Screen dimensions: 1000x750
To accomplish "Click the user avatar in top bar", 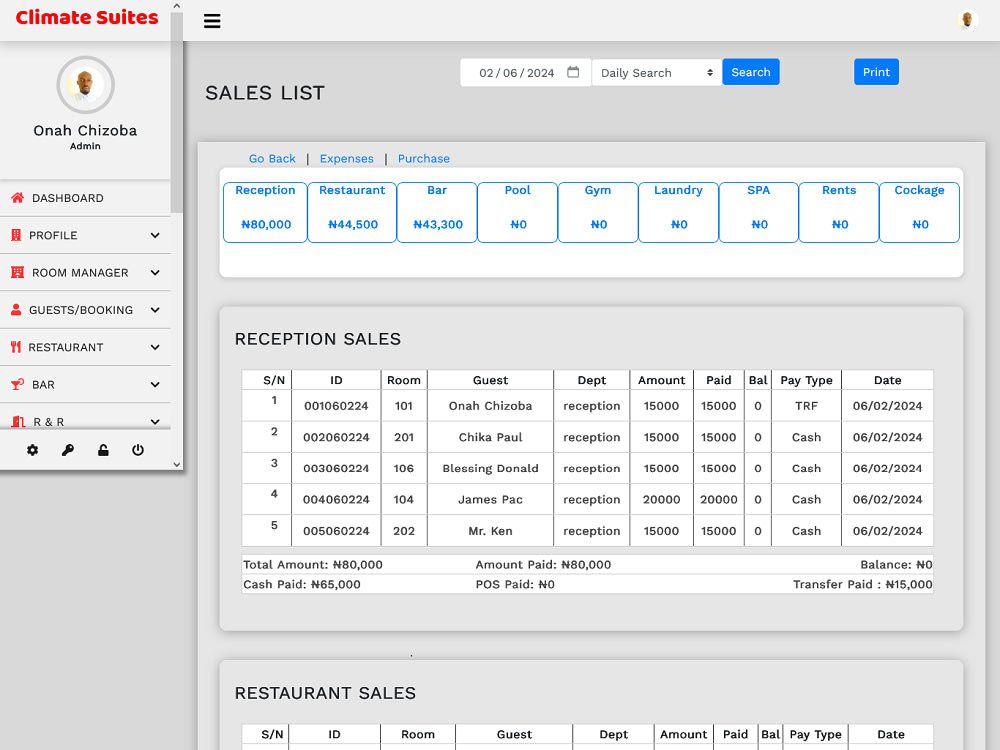I will [x=967, y=20].
